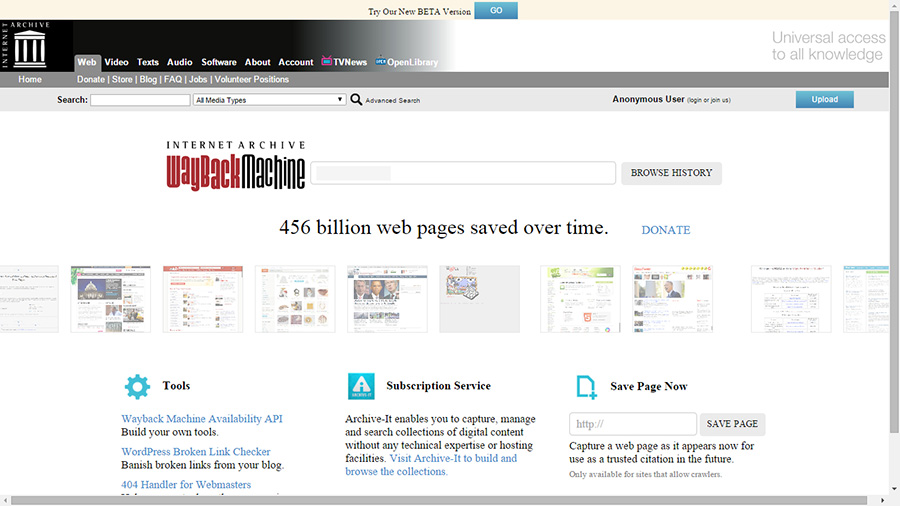Screen dimensions: 900x506
Task: Open the DONATE link
Action: pyautogui.click(x=666, y=230)
